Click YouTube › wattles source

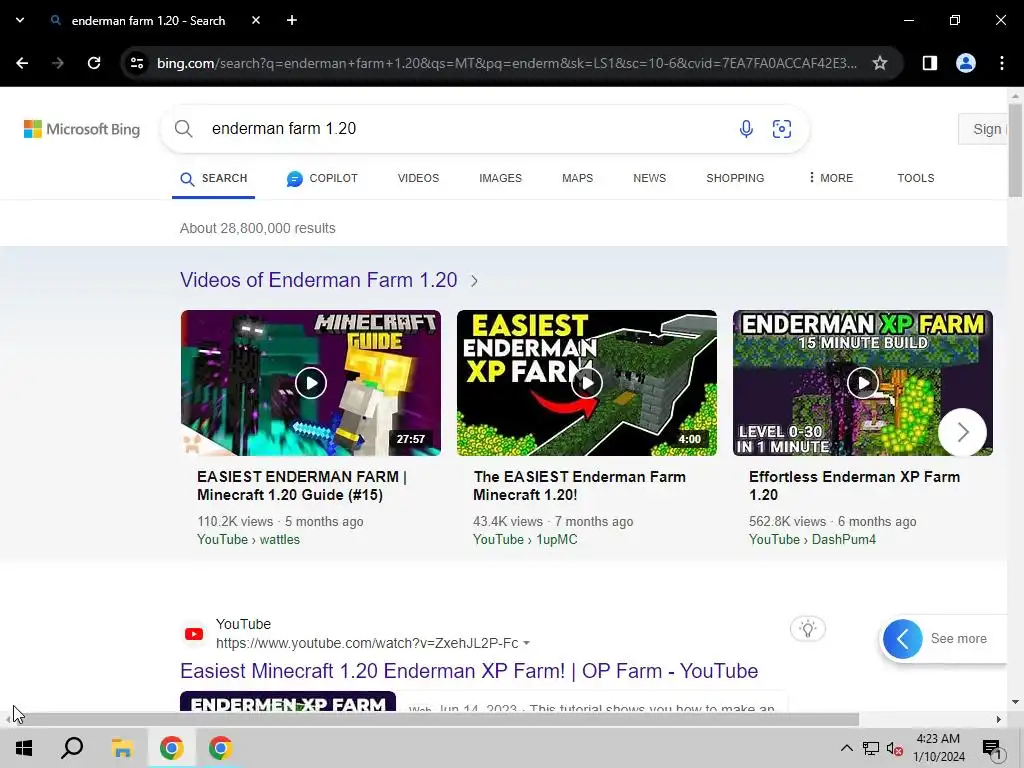tap(248, 539)
